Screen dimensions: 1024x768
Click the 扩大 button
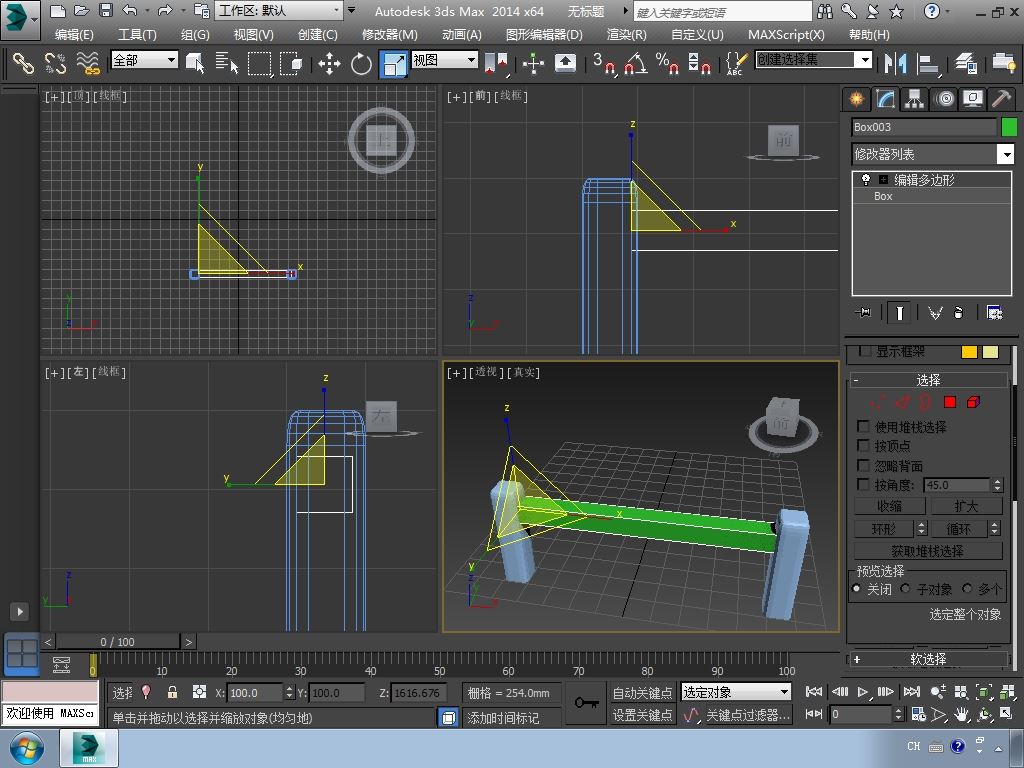(x=967, y=506)
